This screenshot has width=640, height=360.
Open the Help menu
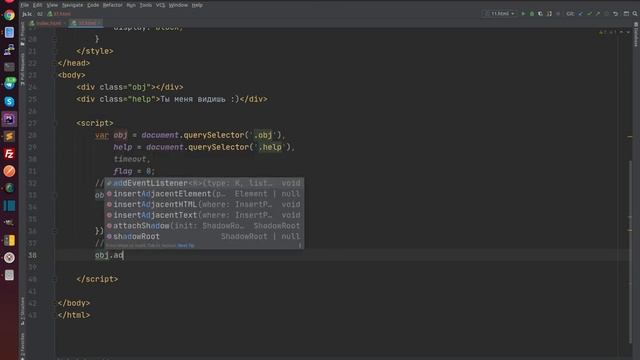(x=197, y=5)
